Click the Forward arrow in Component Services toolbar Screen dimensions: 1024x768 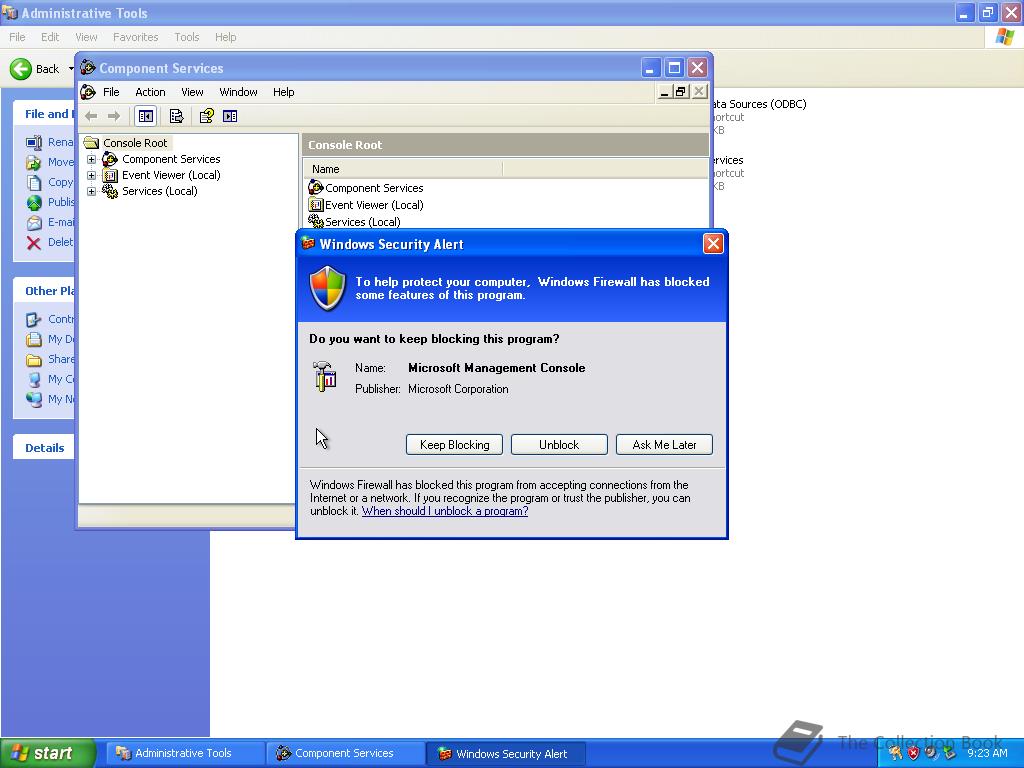click(x=114, y=116)
